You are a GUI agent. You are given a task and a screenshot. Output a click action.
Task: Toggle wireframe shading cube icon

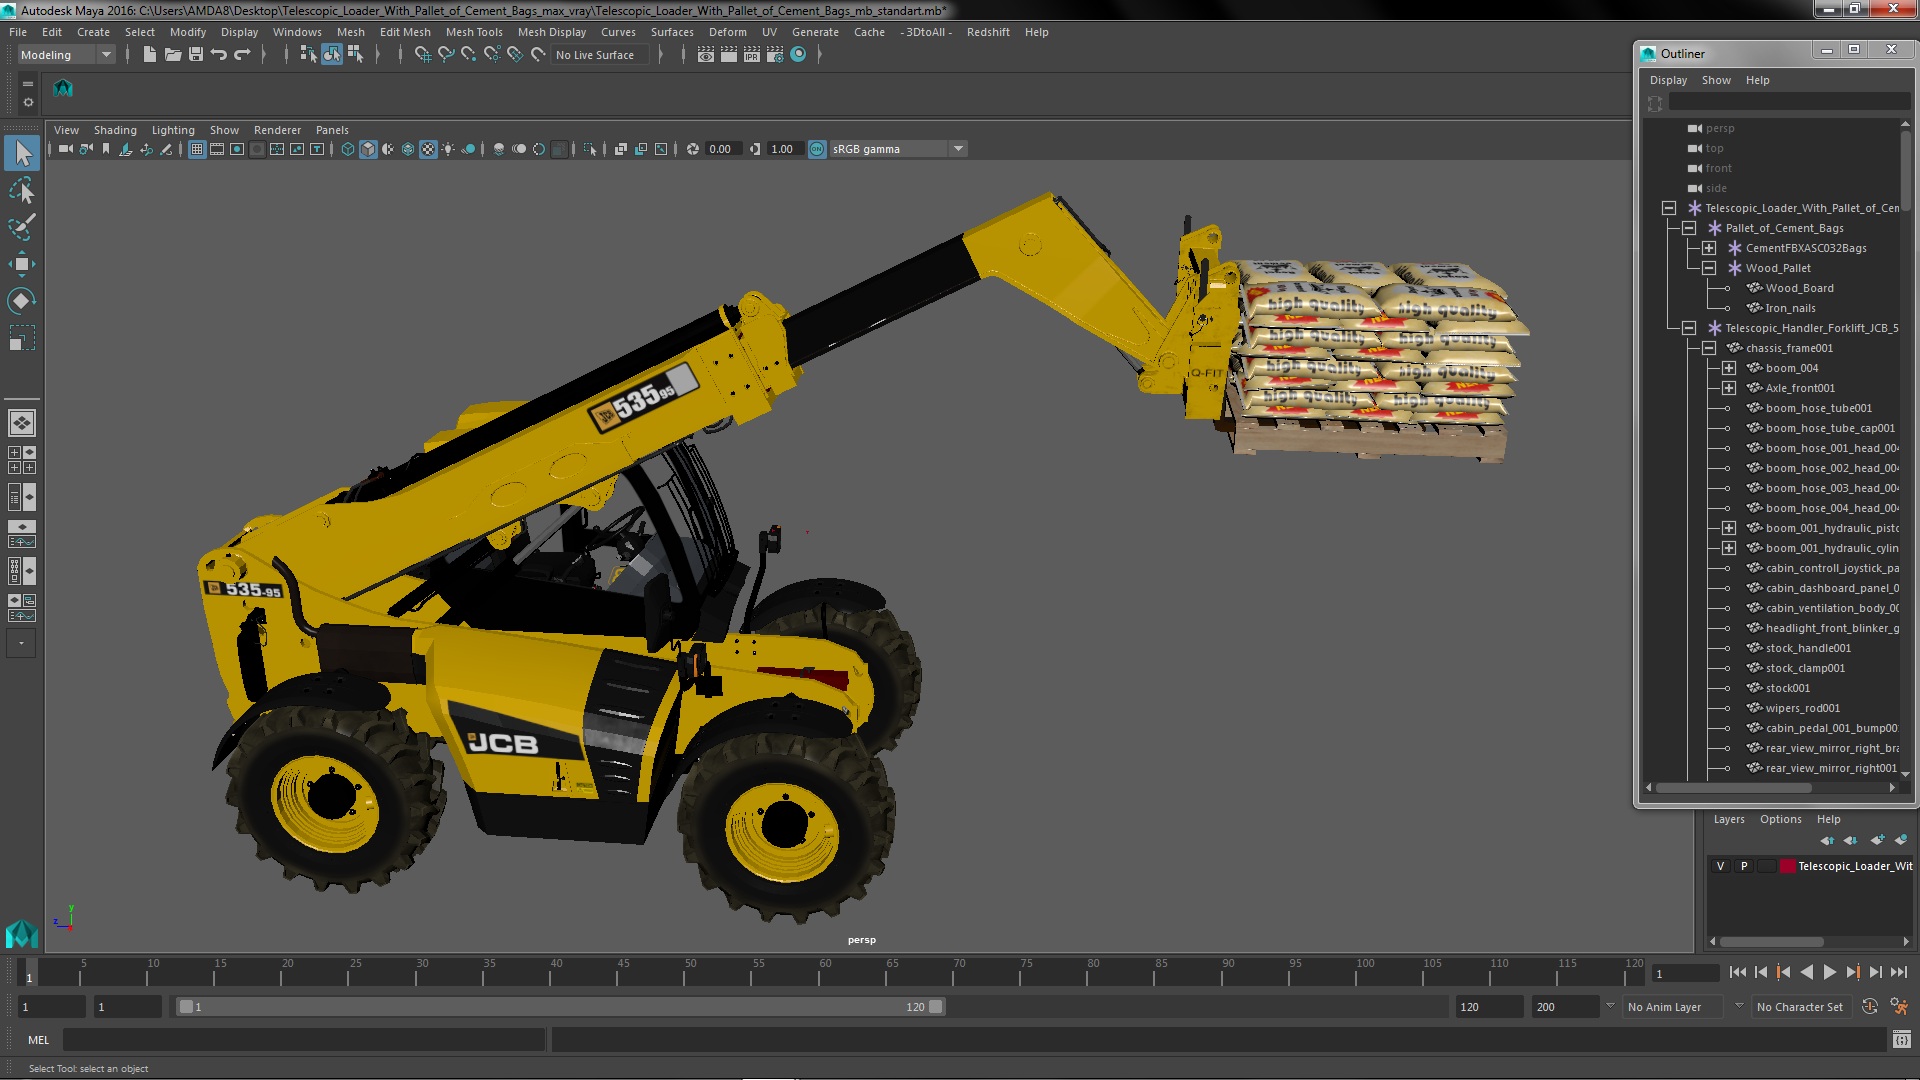pyautogui.click(x=348, y=149)
